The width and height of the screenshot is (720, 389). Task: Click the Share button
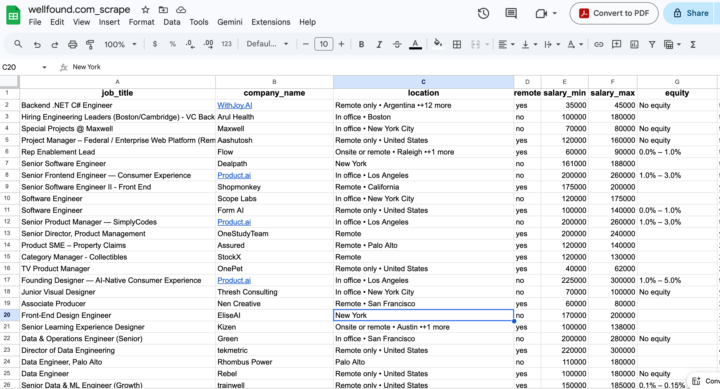point(692,13)
